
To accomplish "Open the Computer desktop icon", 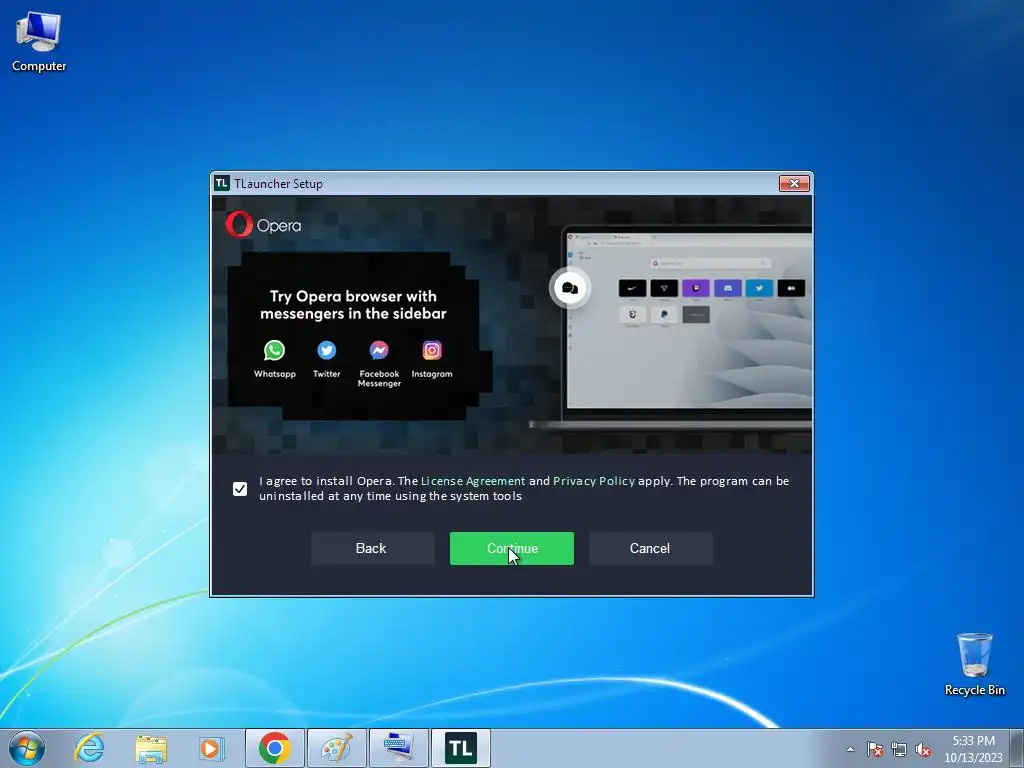I will tap(39, 41).
